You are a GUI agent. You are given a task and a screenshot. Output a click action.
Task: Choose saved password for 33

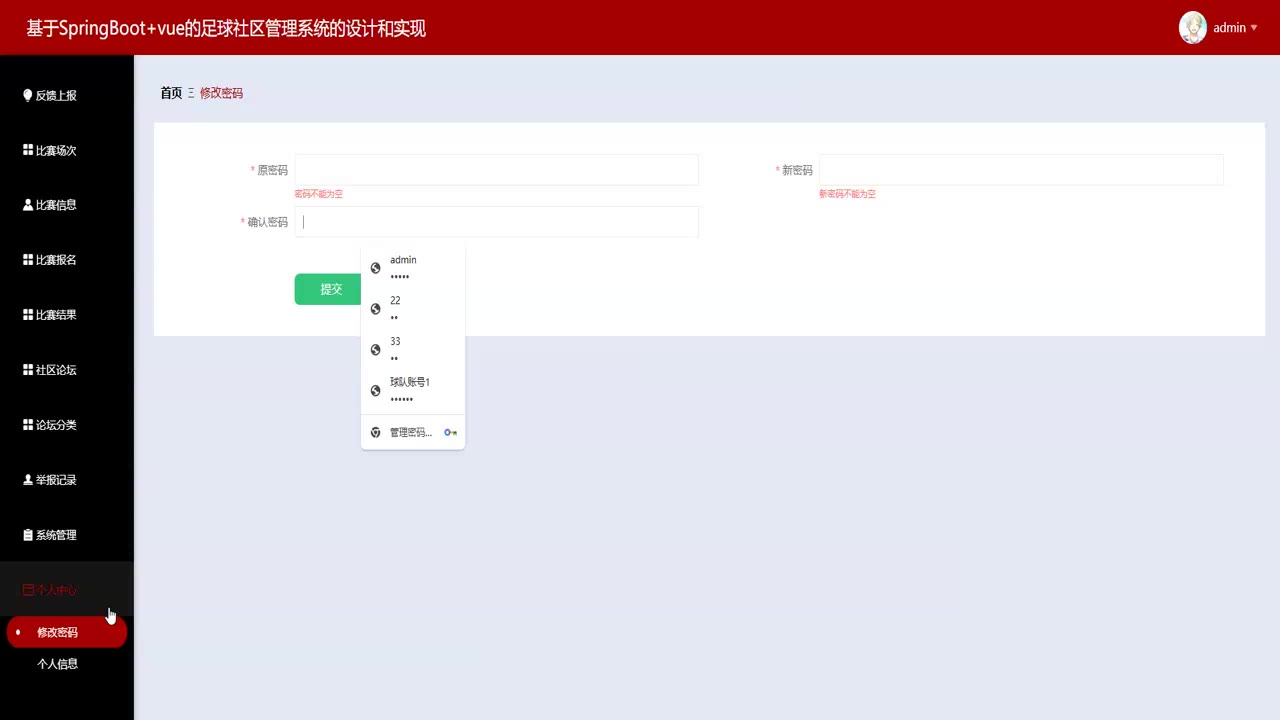413,350
